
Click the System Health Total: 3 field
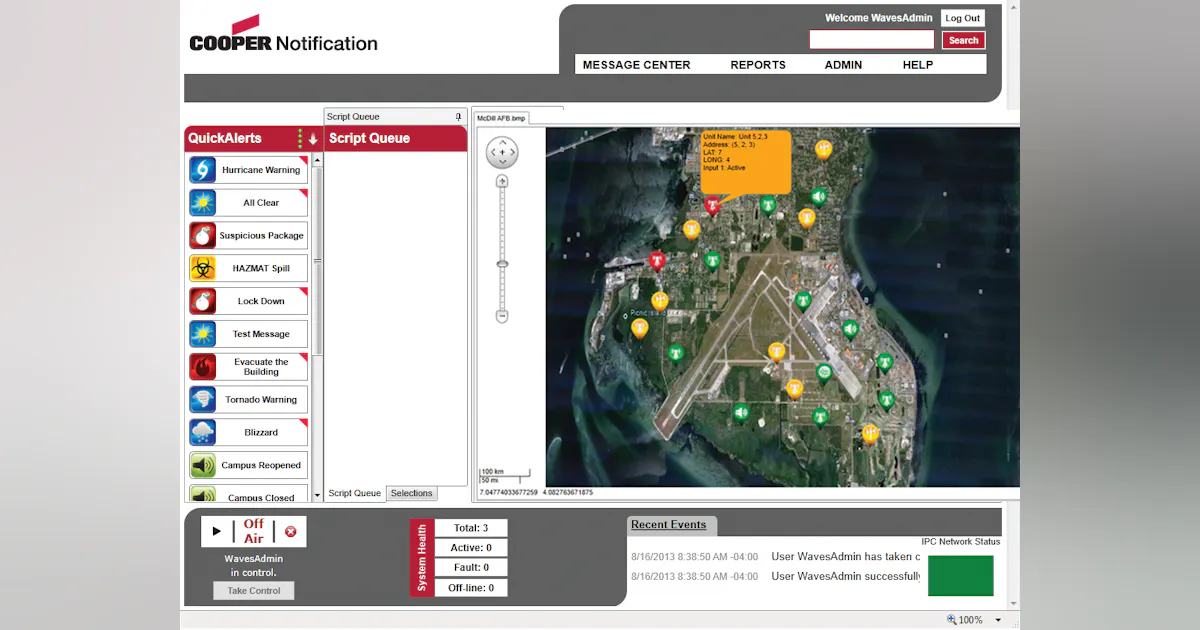coord(471,528)
